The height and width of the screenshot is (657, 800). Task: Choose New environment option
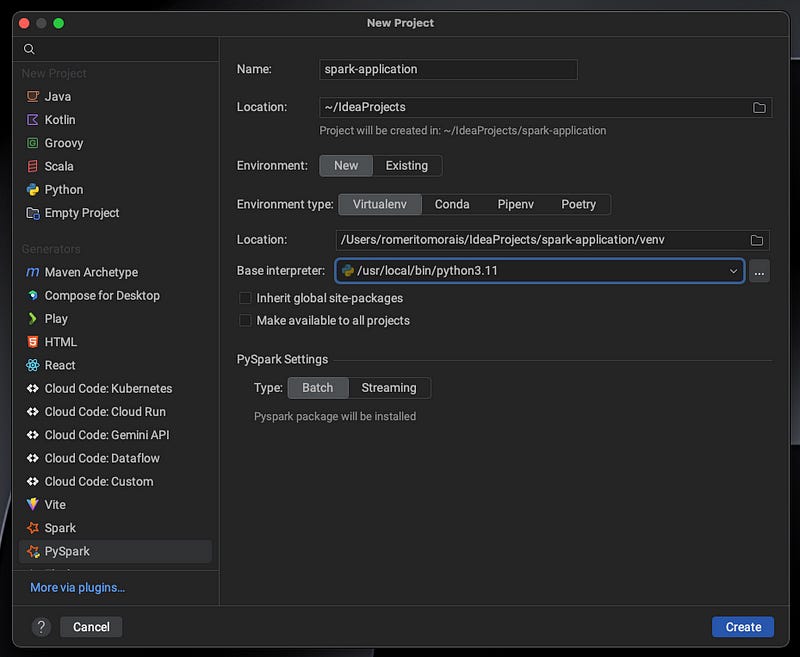pos(346,166)
